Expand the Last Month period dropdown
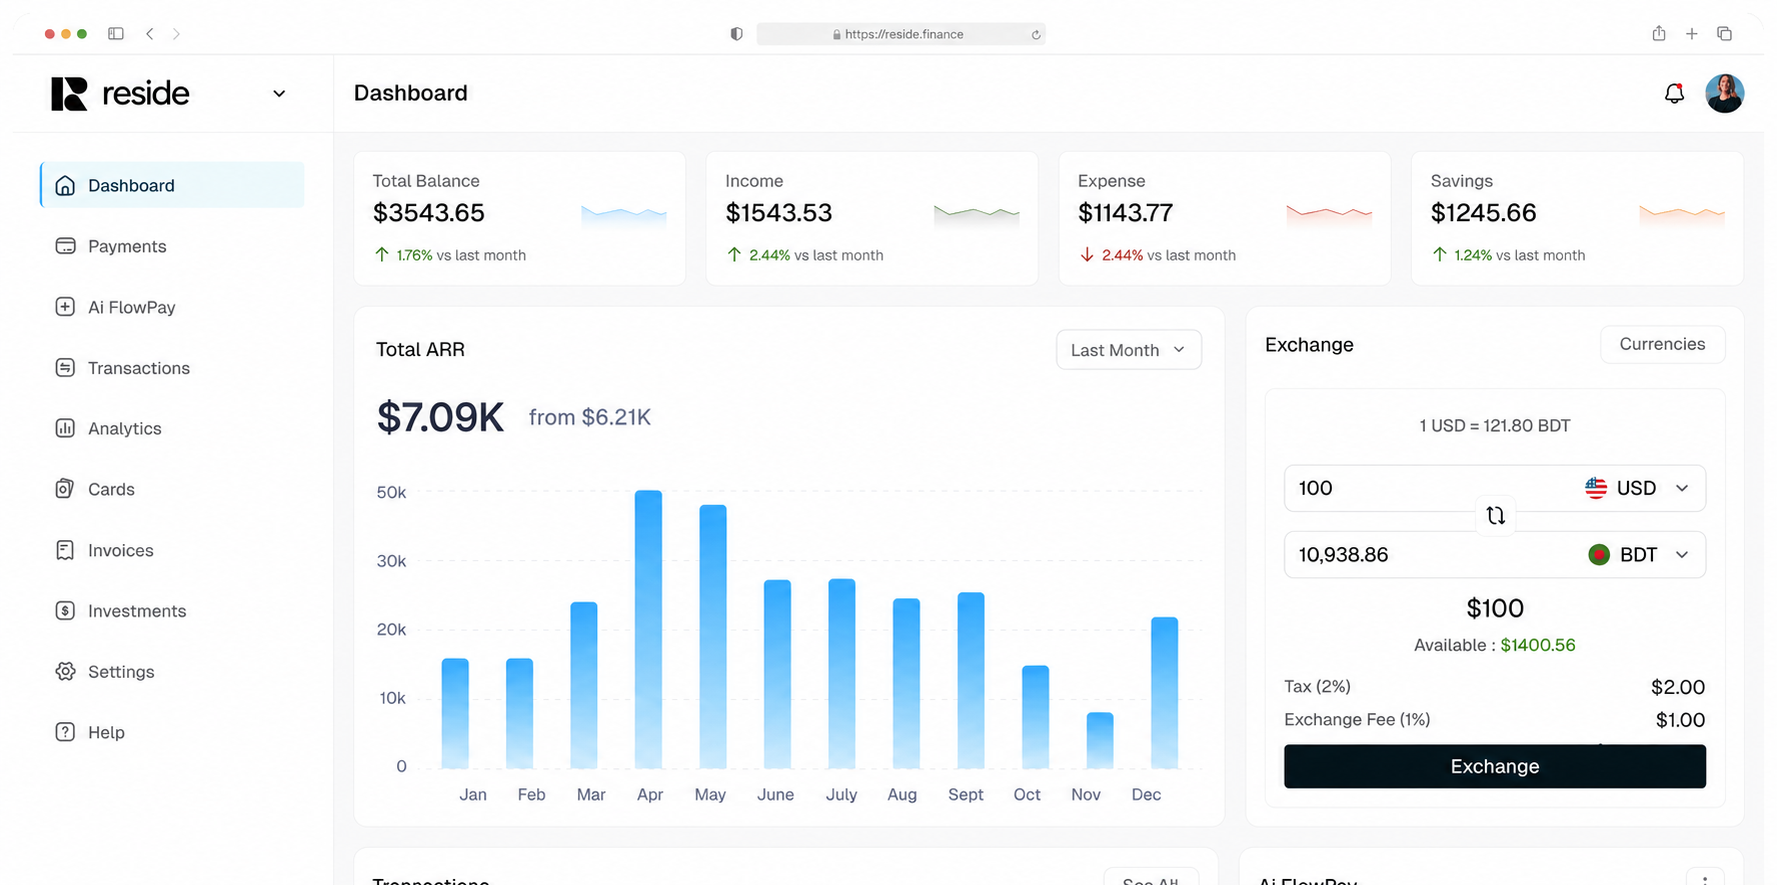The width and height of the screenshot is (1777, 885). point(1128,350)
